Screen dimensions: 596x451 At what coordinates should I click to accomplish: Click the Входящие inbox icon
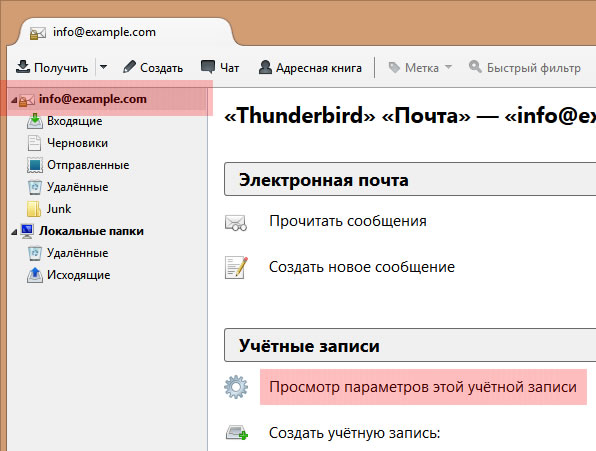35,121
